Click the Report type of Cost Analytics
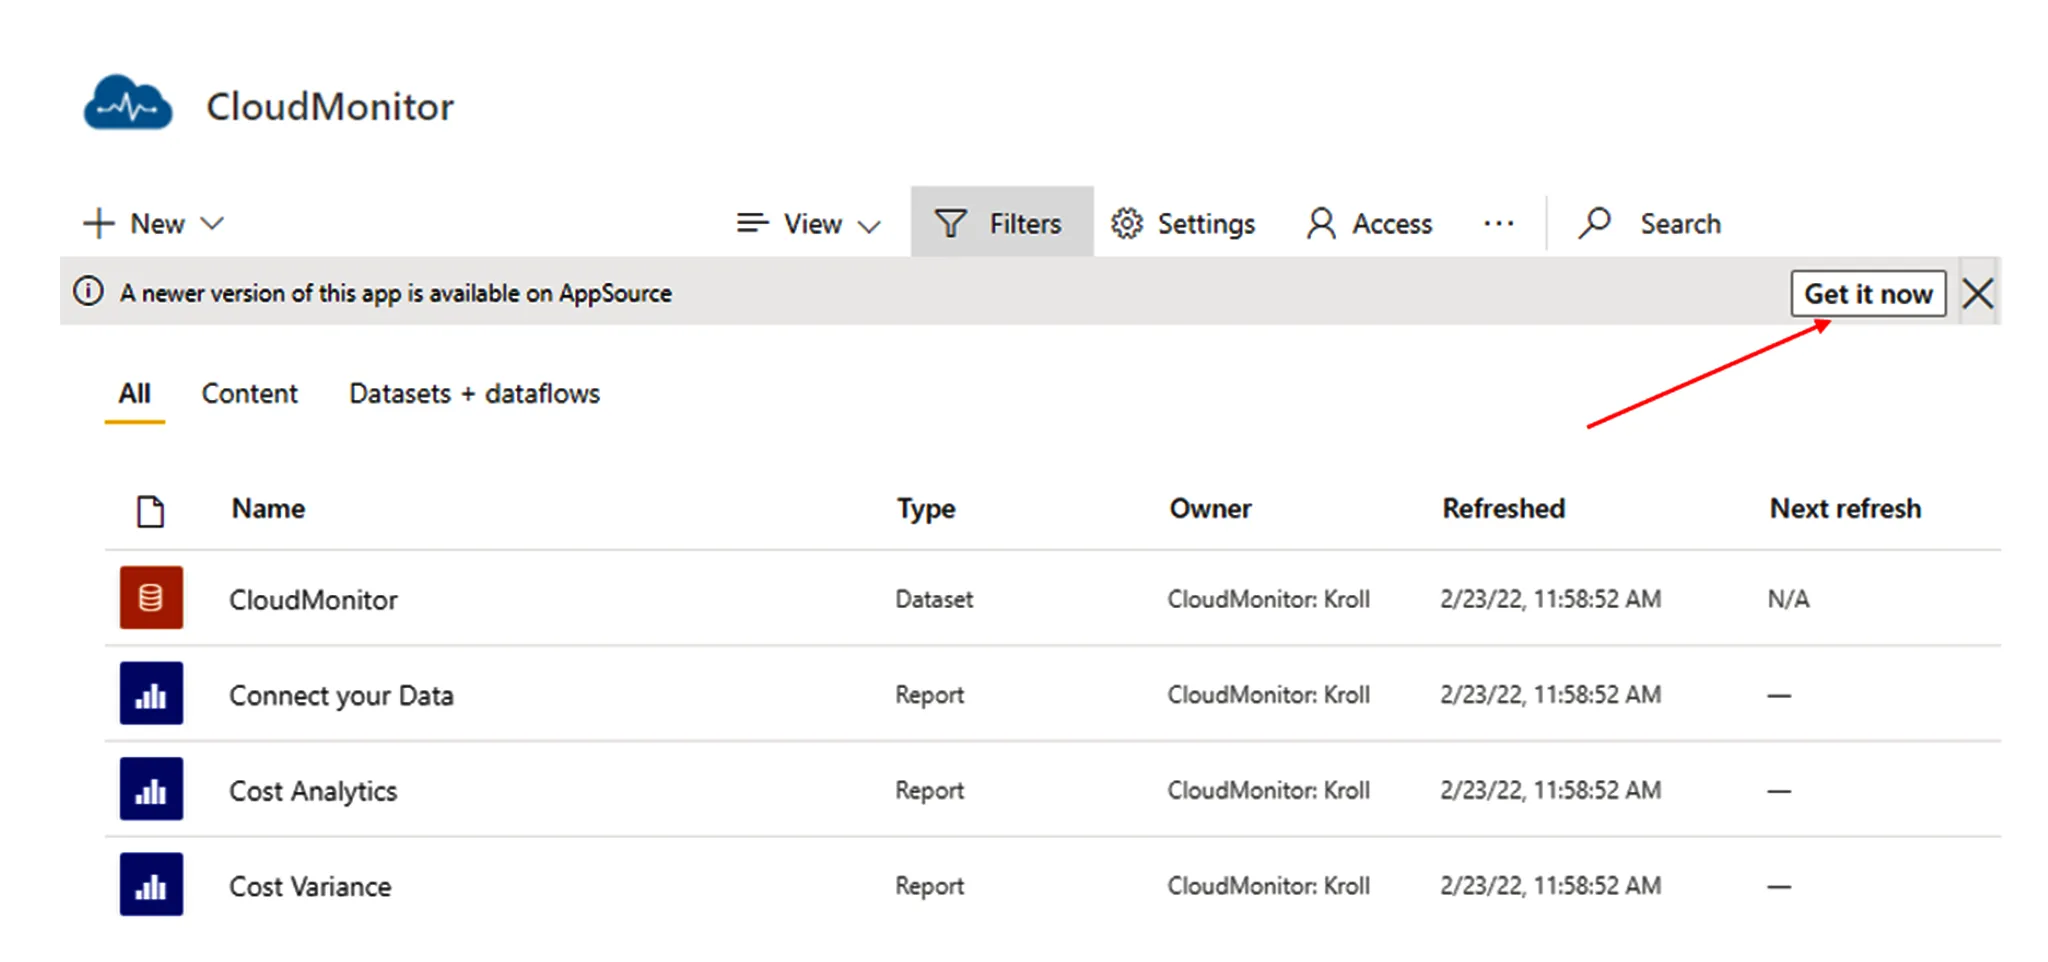The height and width of the screenshot is (962, 2048). click(x=929, y=791)
